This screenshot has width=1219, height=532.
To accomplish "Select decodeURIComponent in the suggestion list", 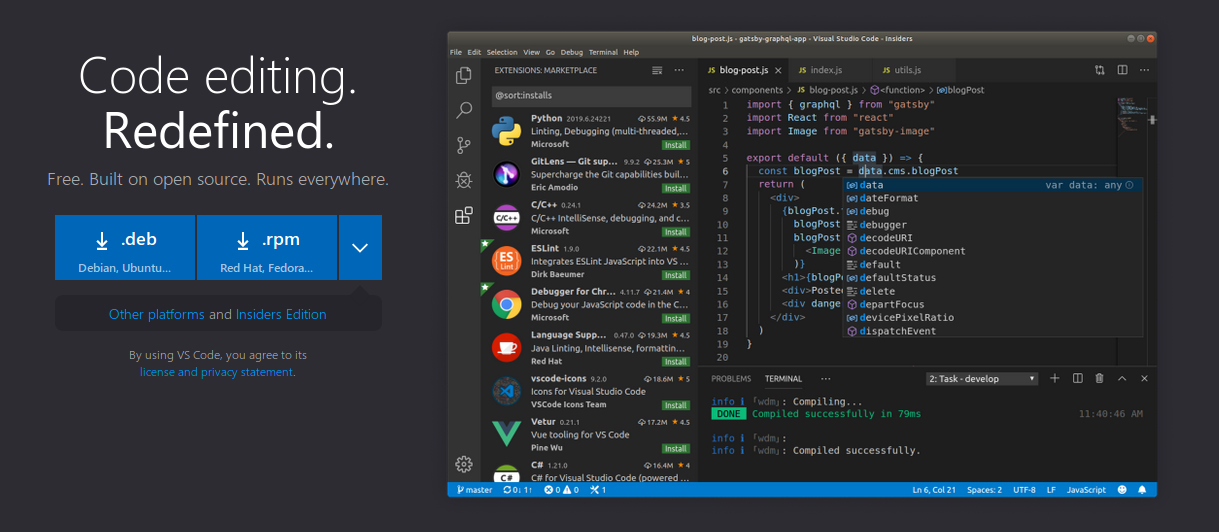I will point(991,251).
